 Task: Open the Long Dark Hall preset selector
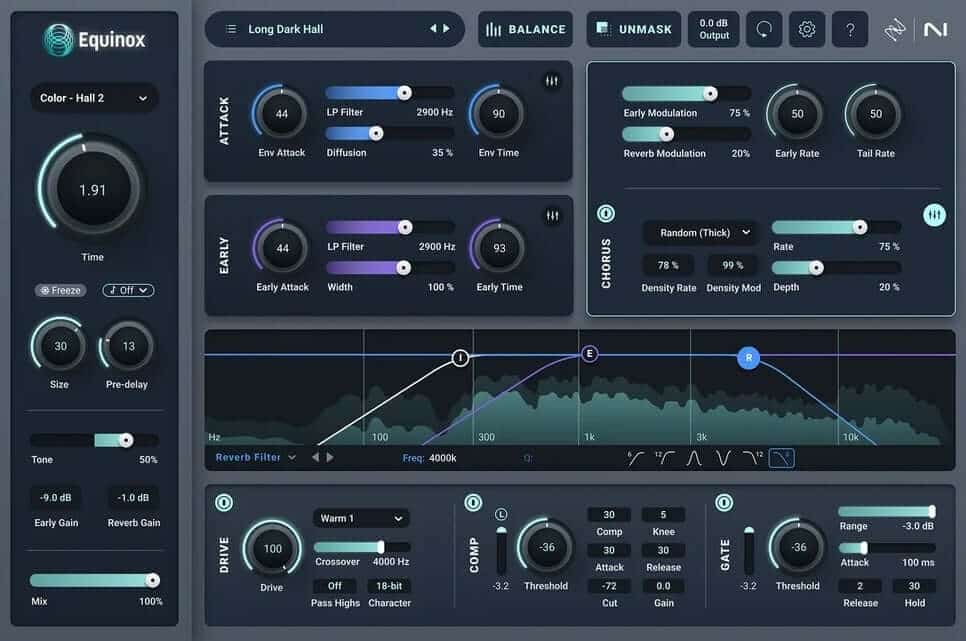coord(335,29)
